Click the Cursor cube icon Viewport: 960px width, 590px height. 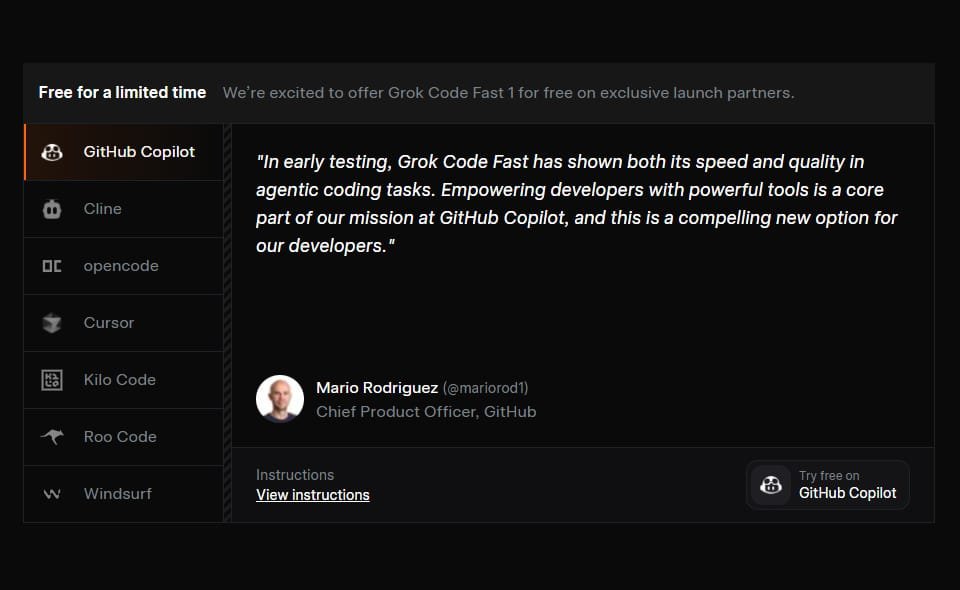[52, 323]
